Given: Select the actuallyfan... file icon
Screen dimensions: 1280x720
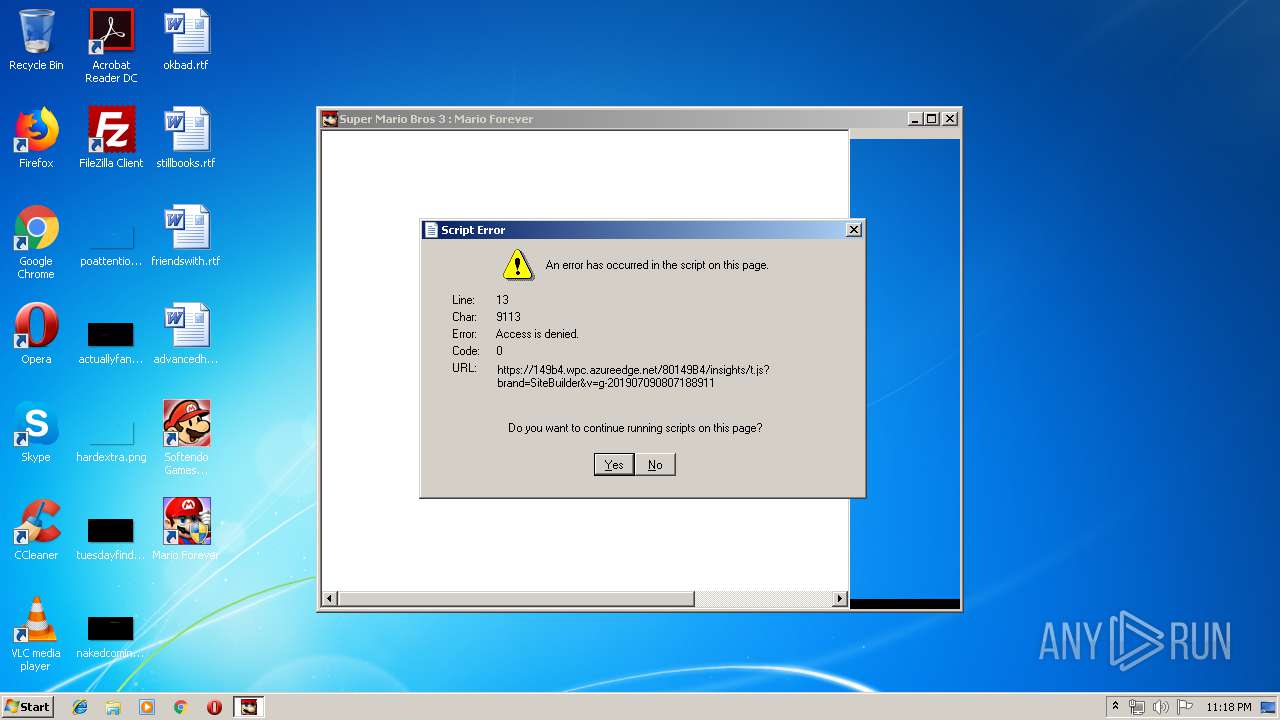Looking at the screenshot, I should 111,340.
